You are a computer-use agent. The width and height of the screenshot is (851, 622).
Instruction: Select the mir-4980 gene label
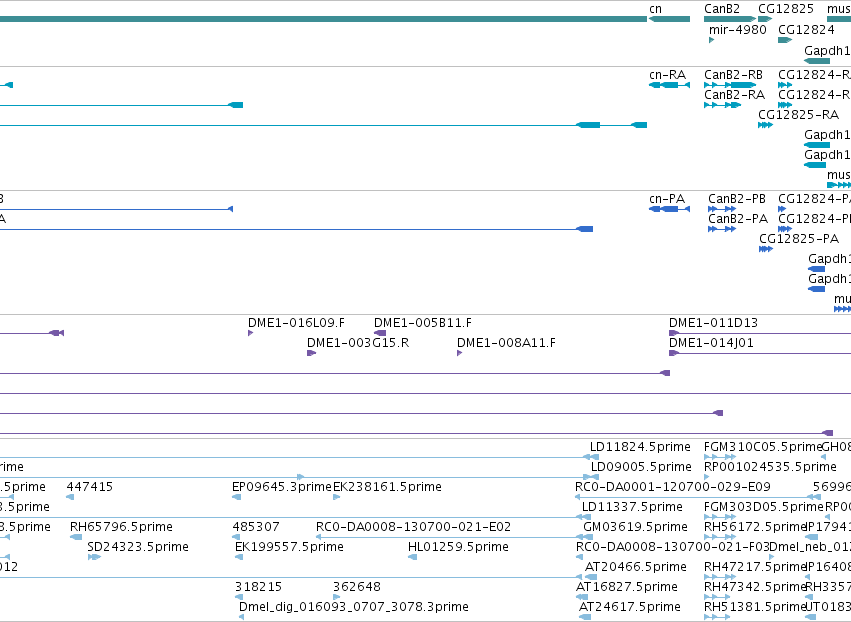(x=738, y=29)
